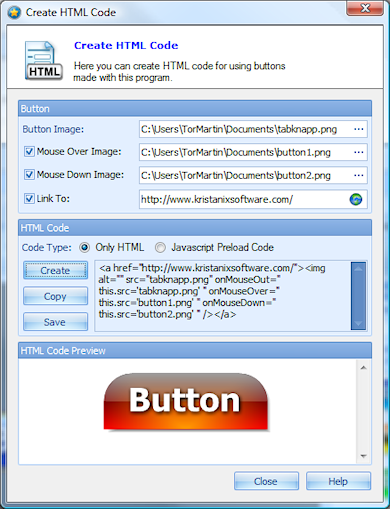Click the HTML document icon in header
The width and height of the screenshot is (390, 509).
pyautogui.click(x=44, y=61)
